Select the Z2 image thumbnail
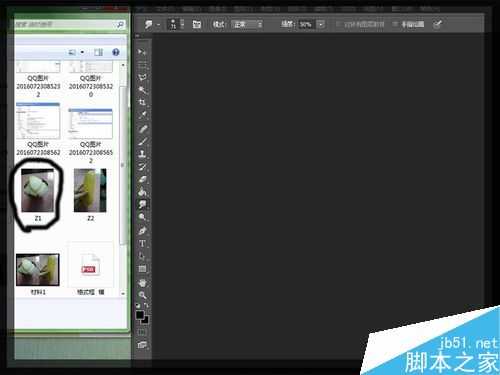 pyautogui.click(x=90, y=190)
